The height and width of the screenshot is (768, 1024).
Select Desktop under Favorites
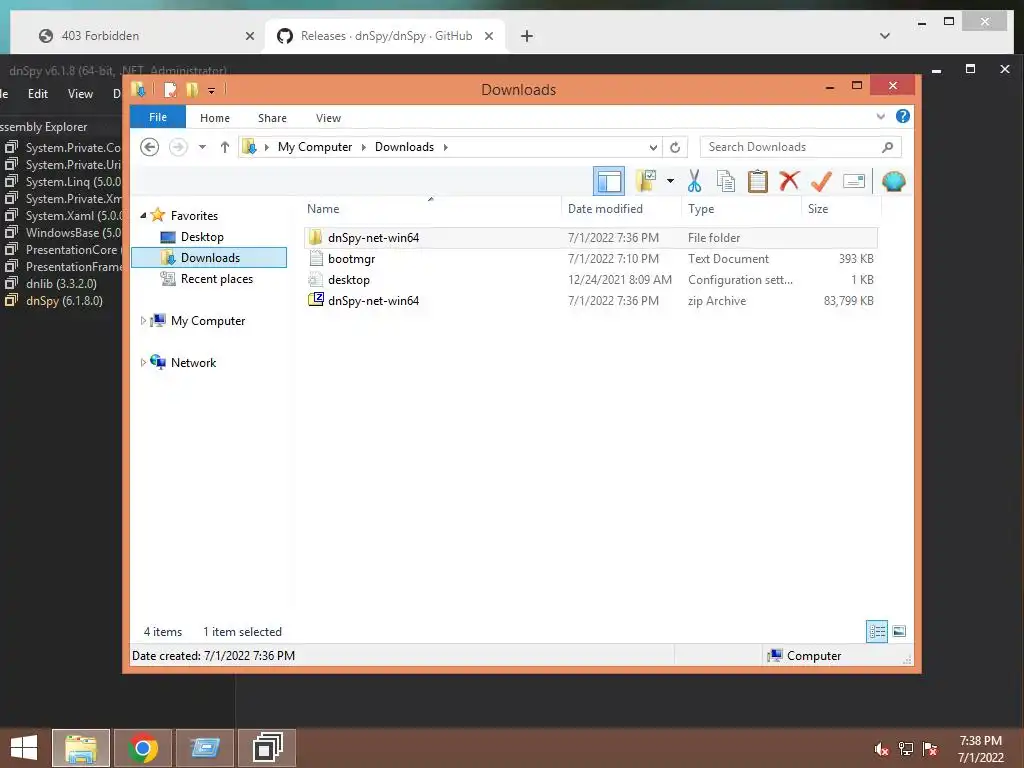[x=202, y=236]
